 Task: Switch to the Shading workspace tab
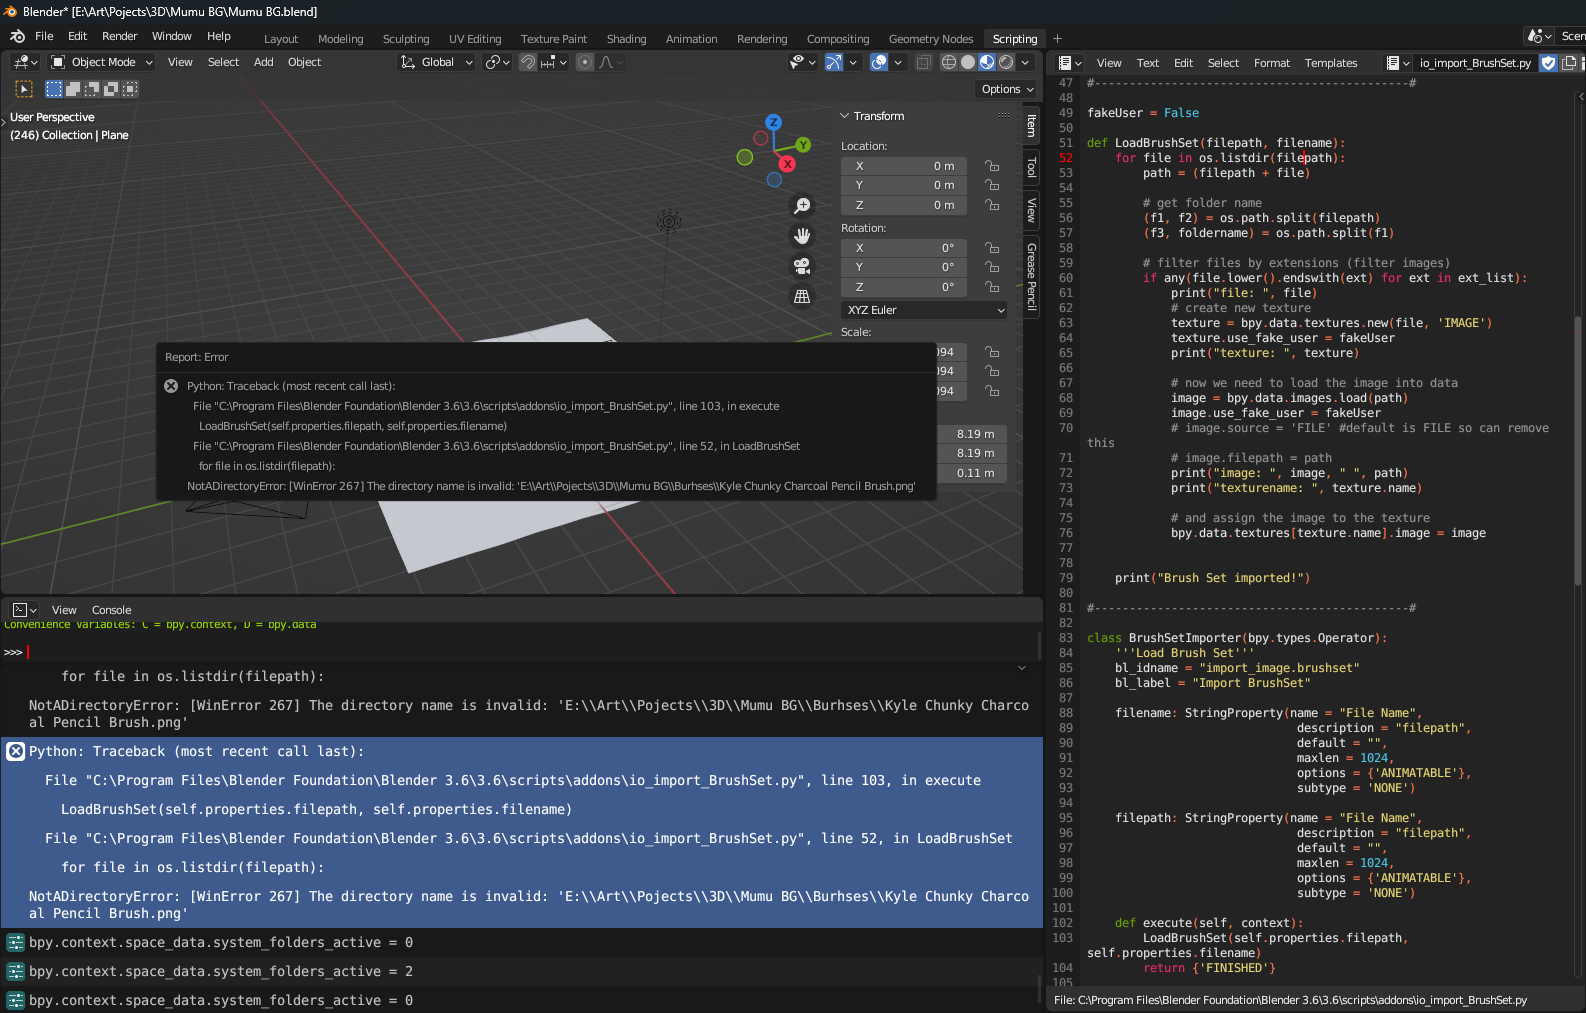(627, 39)
